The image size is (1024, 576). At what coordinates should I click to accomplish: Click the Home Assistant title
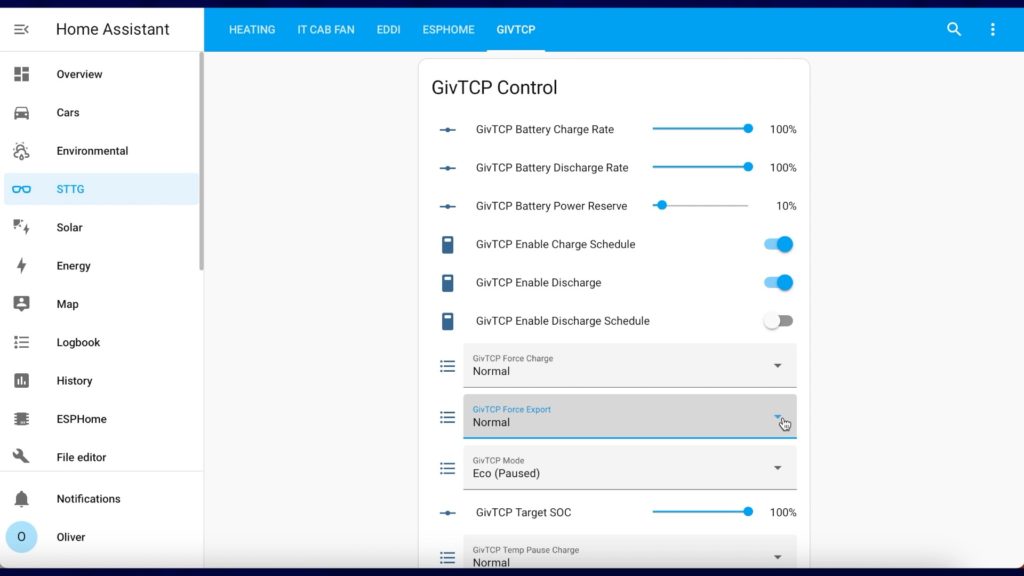[112, 29]
